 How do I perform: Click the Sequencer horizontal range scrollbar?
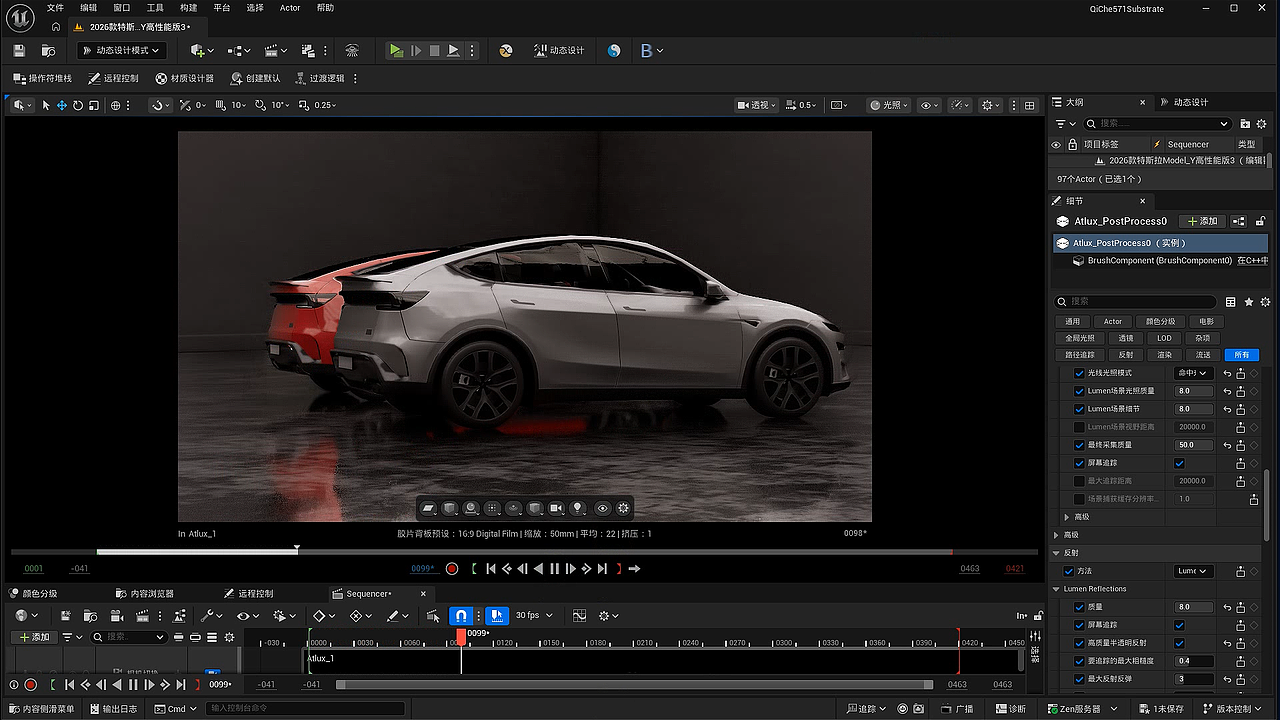(634, 685)
